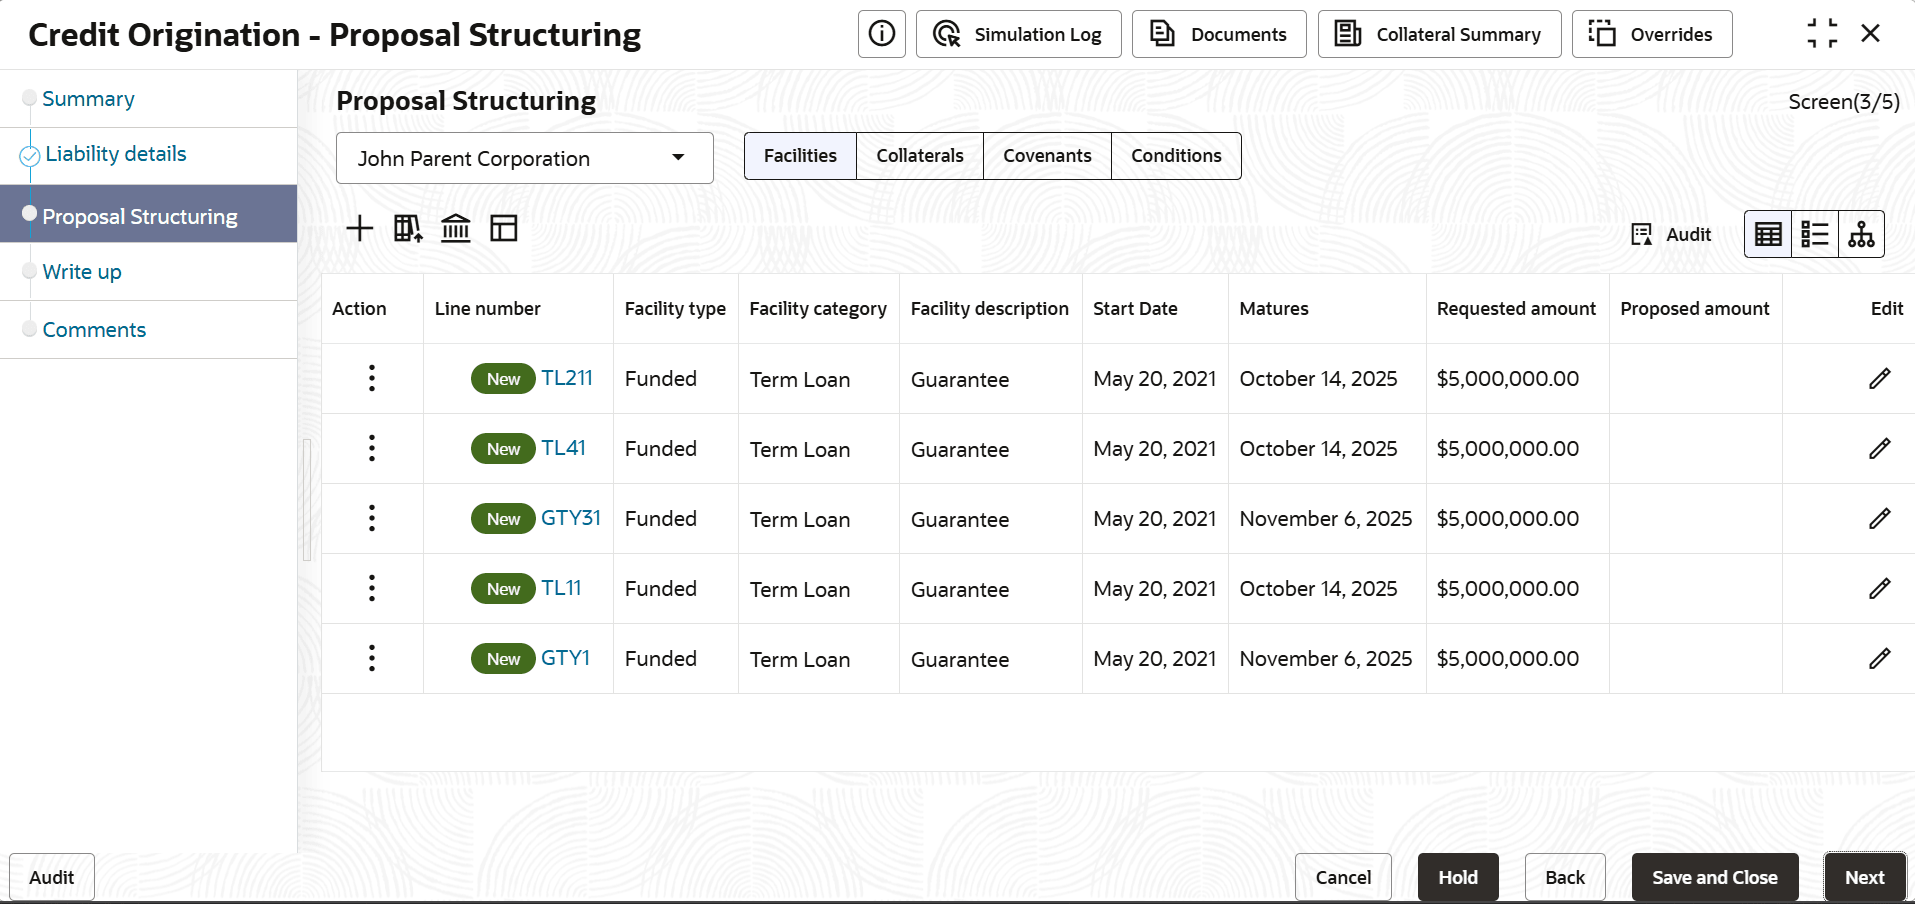Open the TL11 line number link
This screenshot has height=904, width=1915.
coord(561,588)
